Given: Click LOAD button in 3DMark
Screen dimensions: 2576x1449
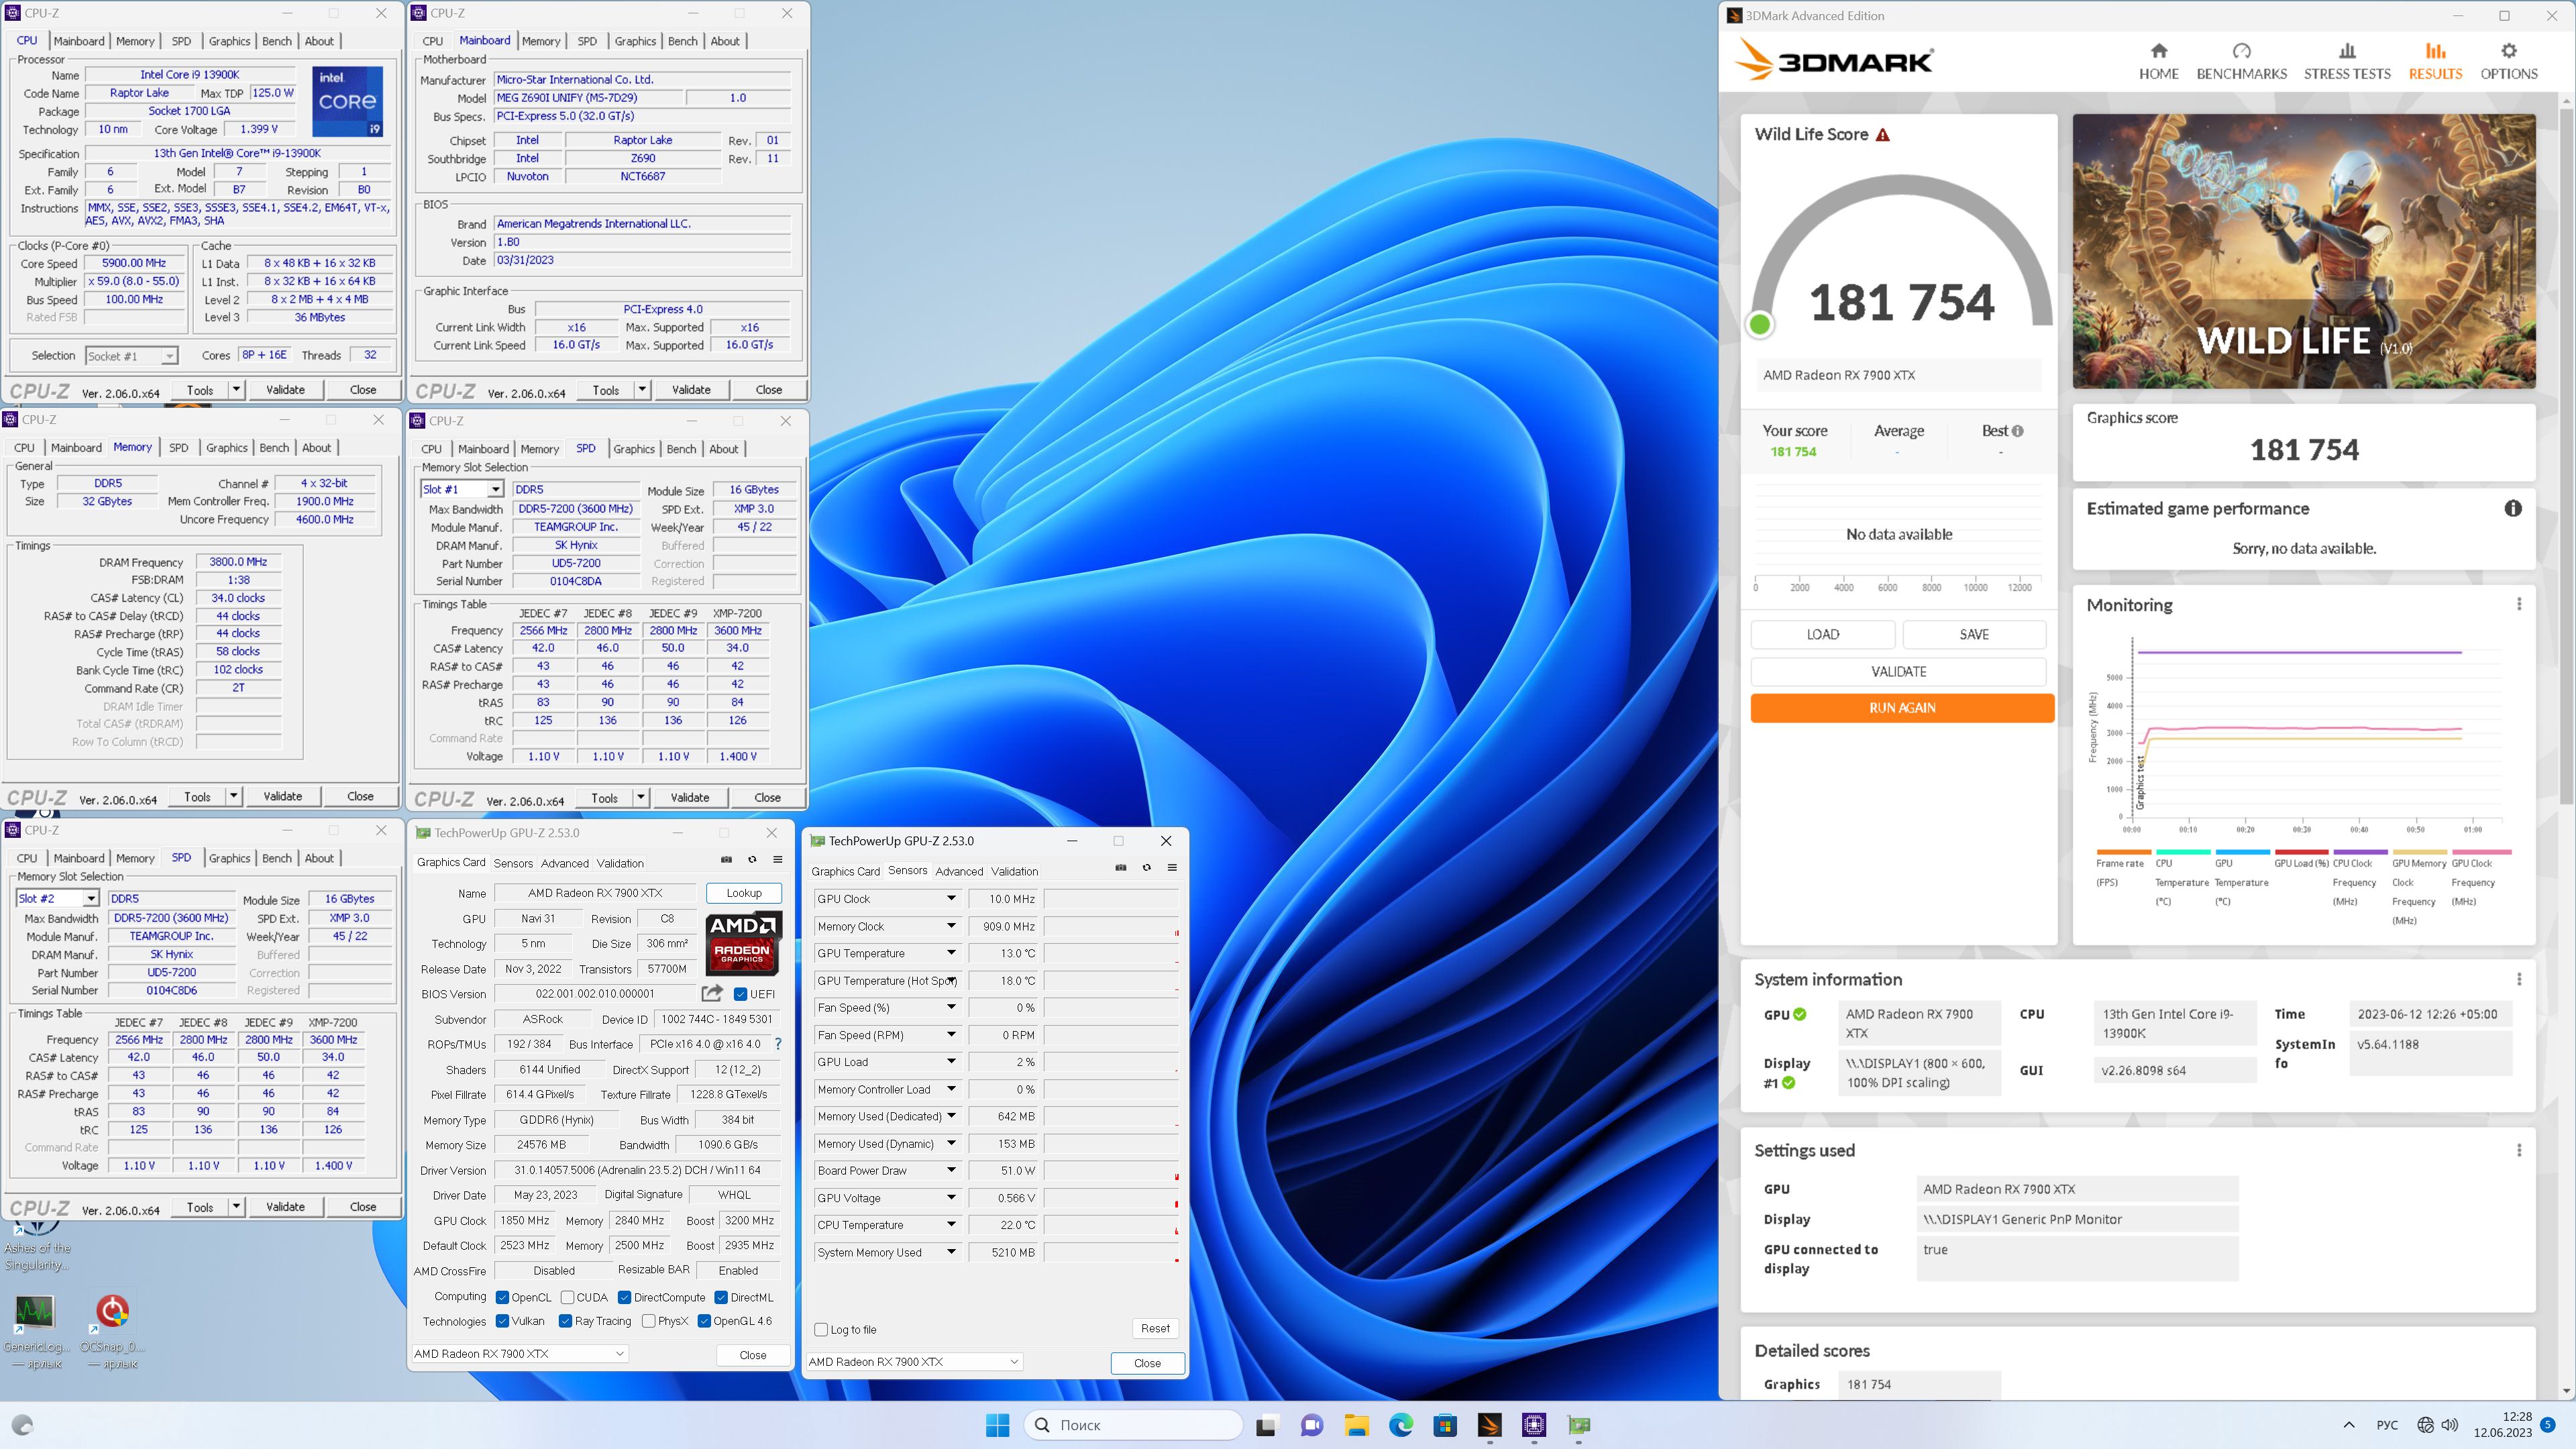Looking at the screenshot, I should coord(1822,634).
